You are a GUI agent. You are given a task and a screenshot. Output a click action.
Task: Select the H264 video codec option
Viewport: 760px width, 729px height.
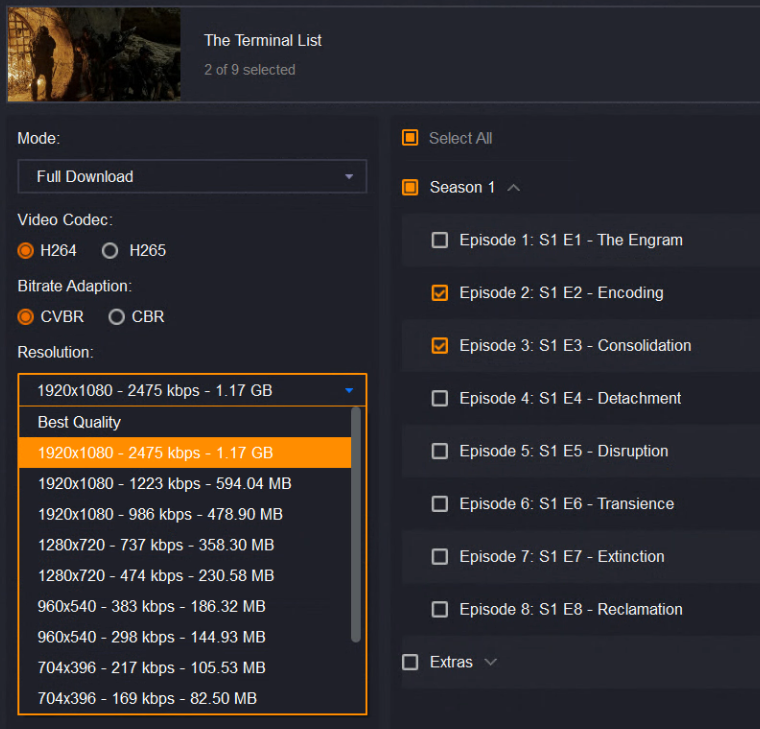click(26, 250)
